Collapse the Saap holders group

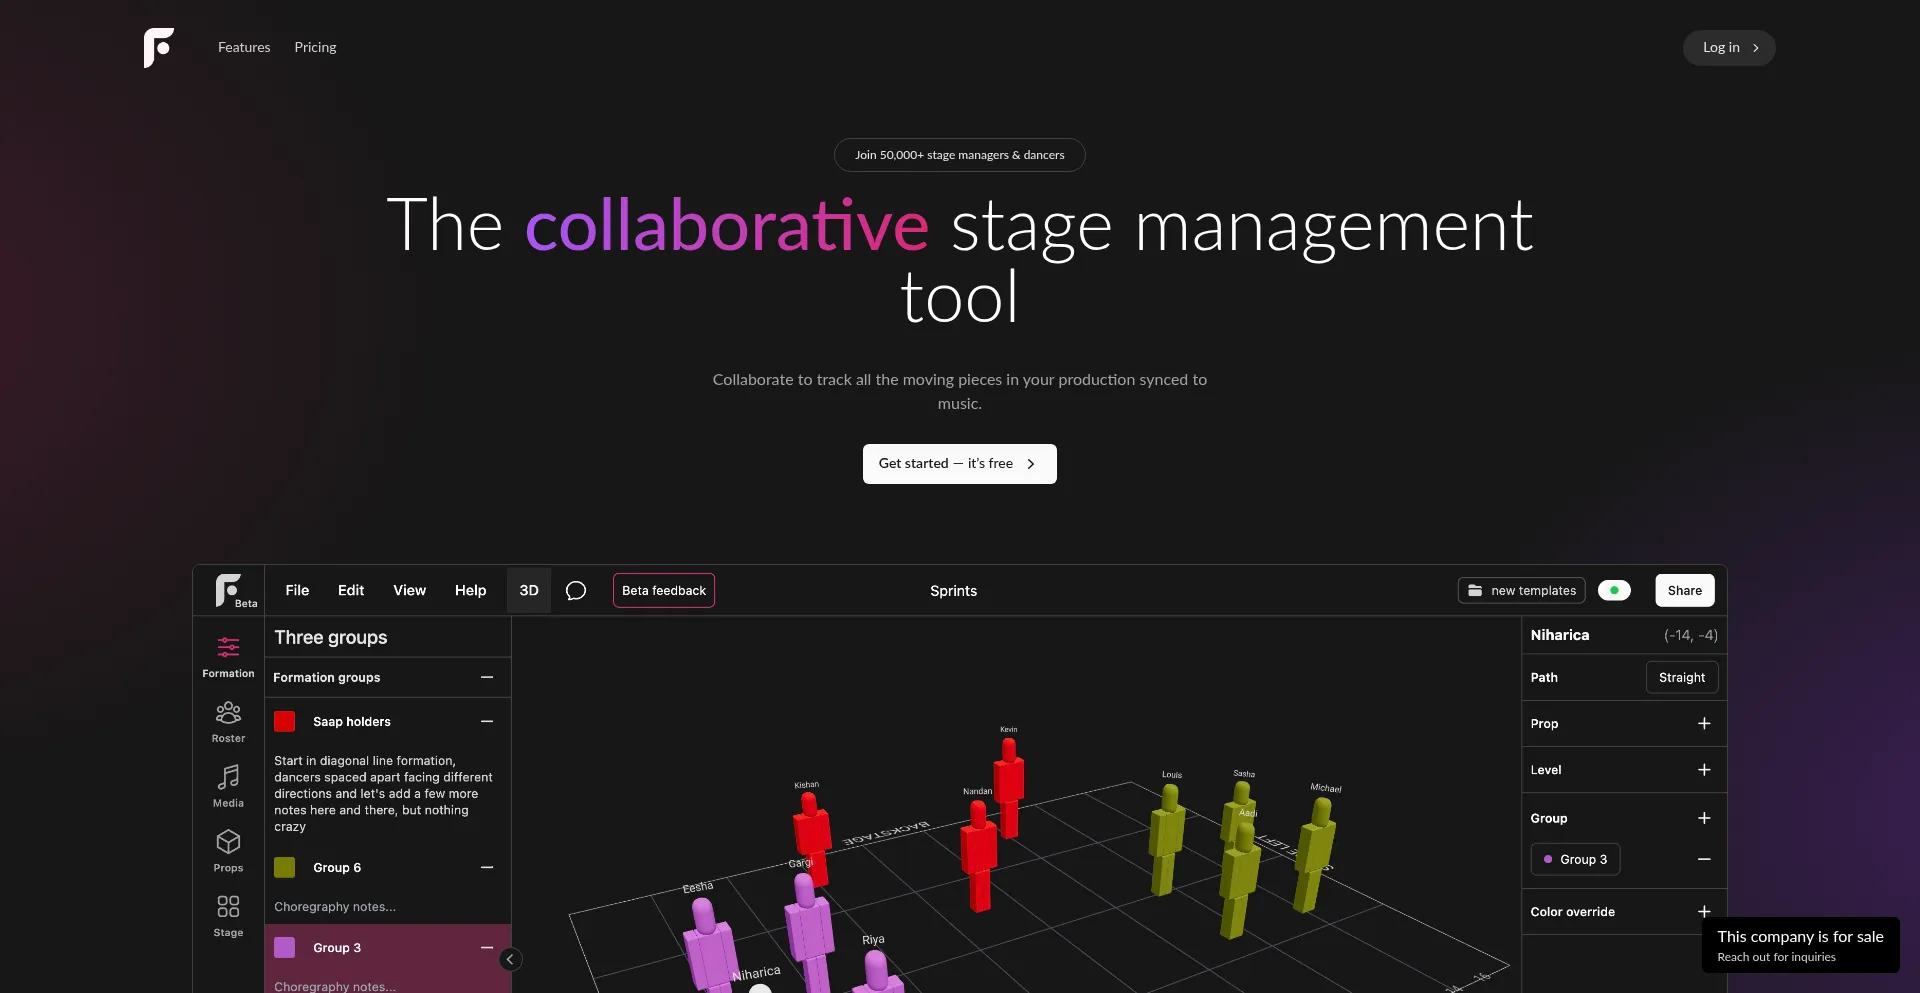point(487,721)
